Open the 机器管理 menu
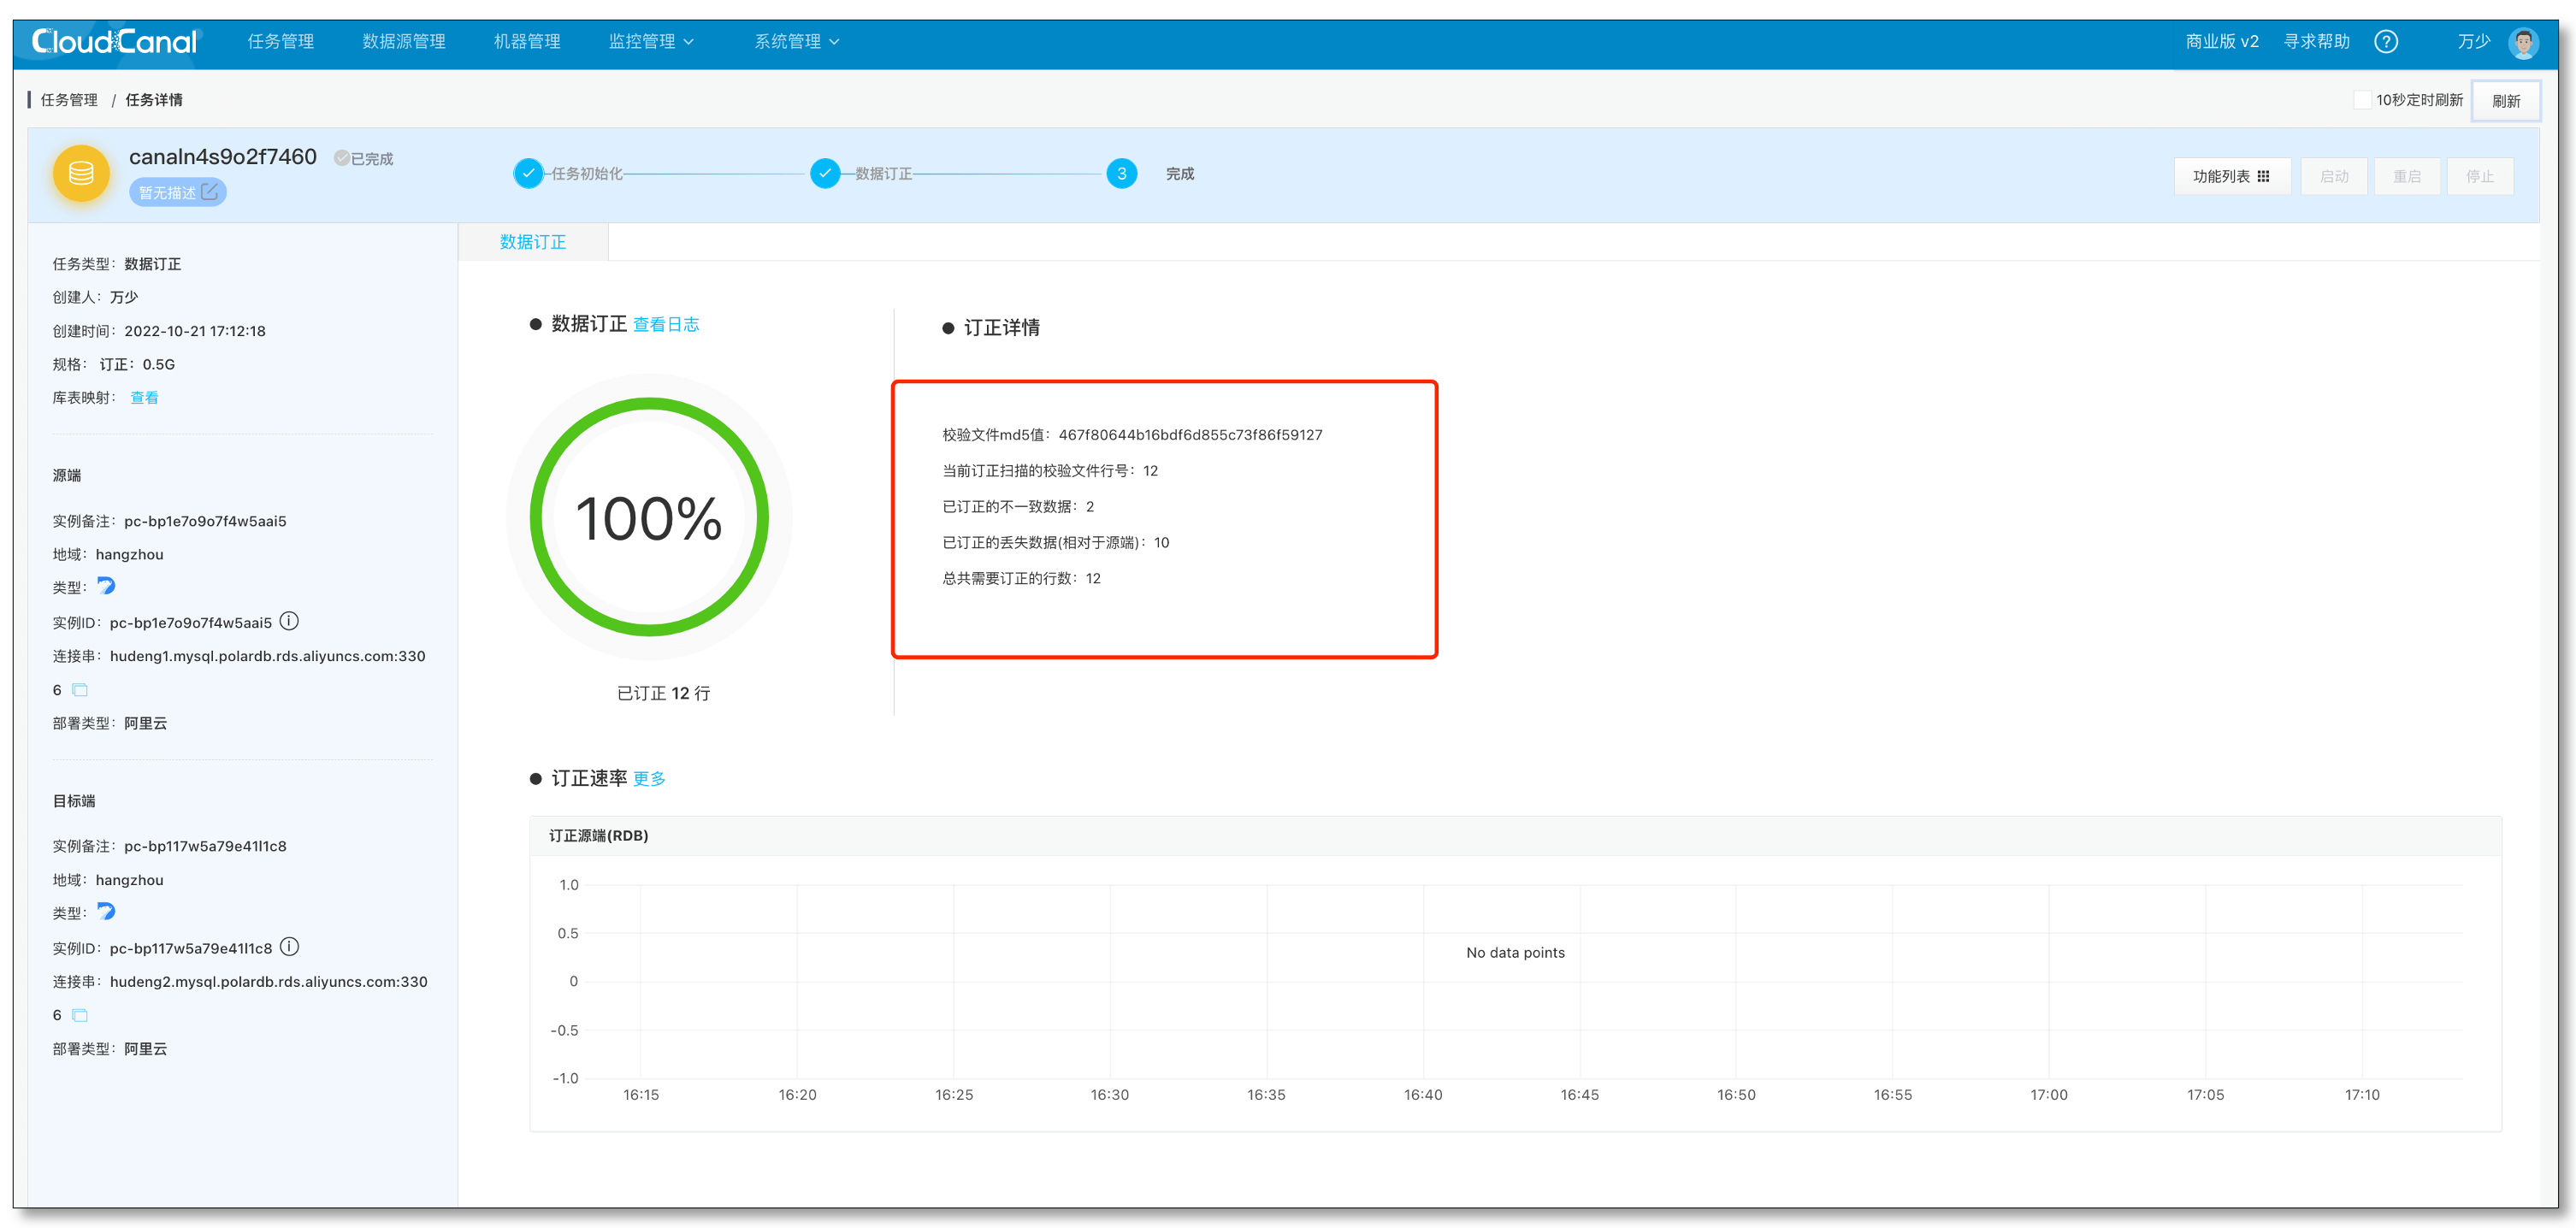The height and width of the screenshot is (1228, 2576). pos(527,41)
